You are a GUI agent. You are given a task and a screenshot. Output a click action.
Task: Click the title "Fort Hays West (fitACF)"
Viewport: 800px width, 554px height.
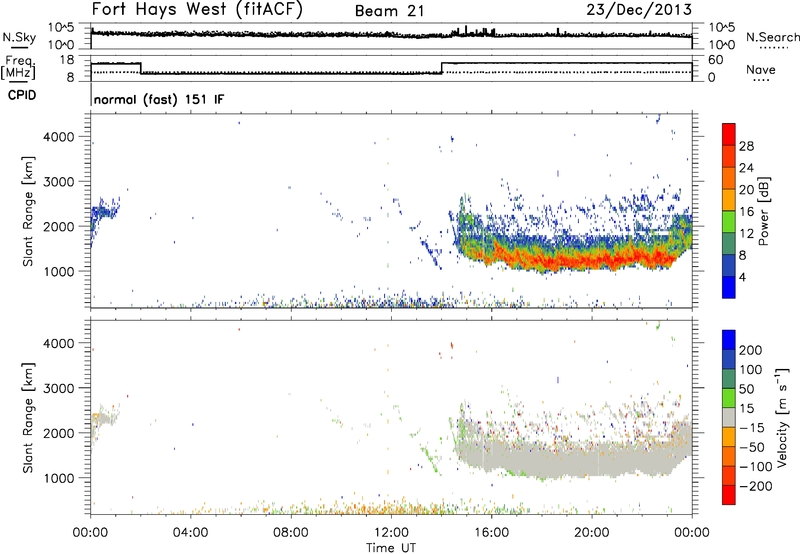pos(197,9)
